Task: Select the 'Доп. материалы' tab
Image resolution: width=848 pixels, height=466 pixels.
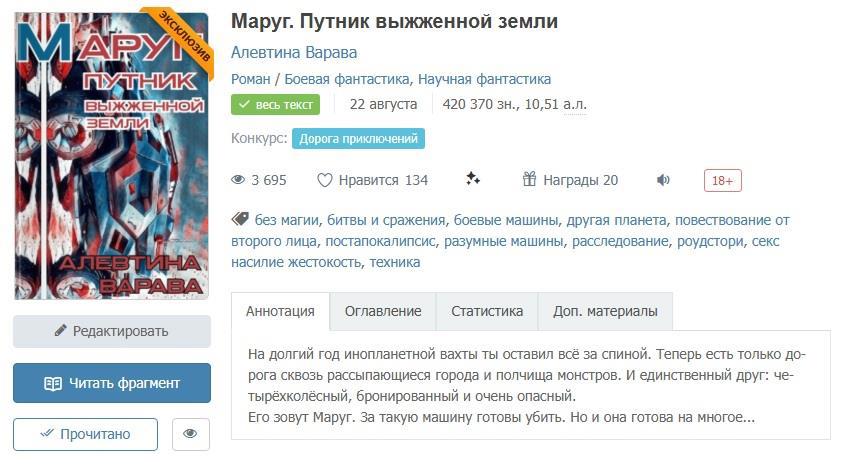Action: click(605, 311)
